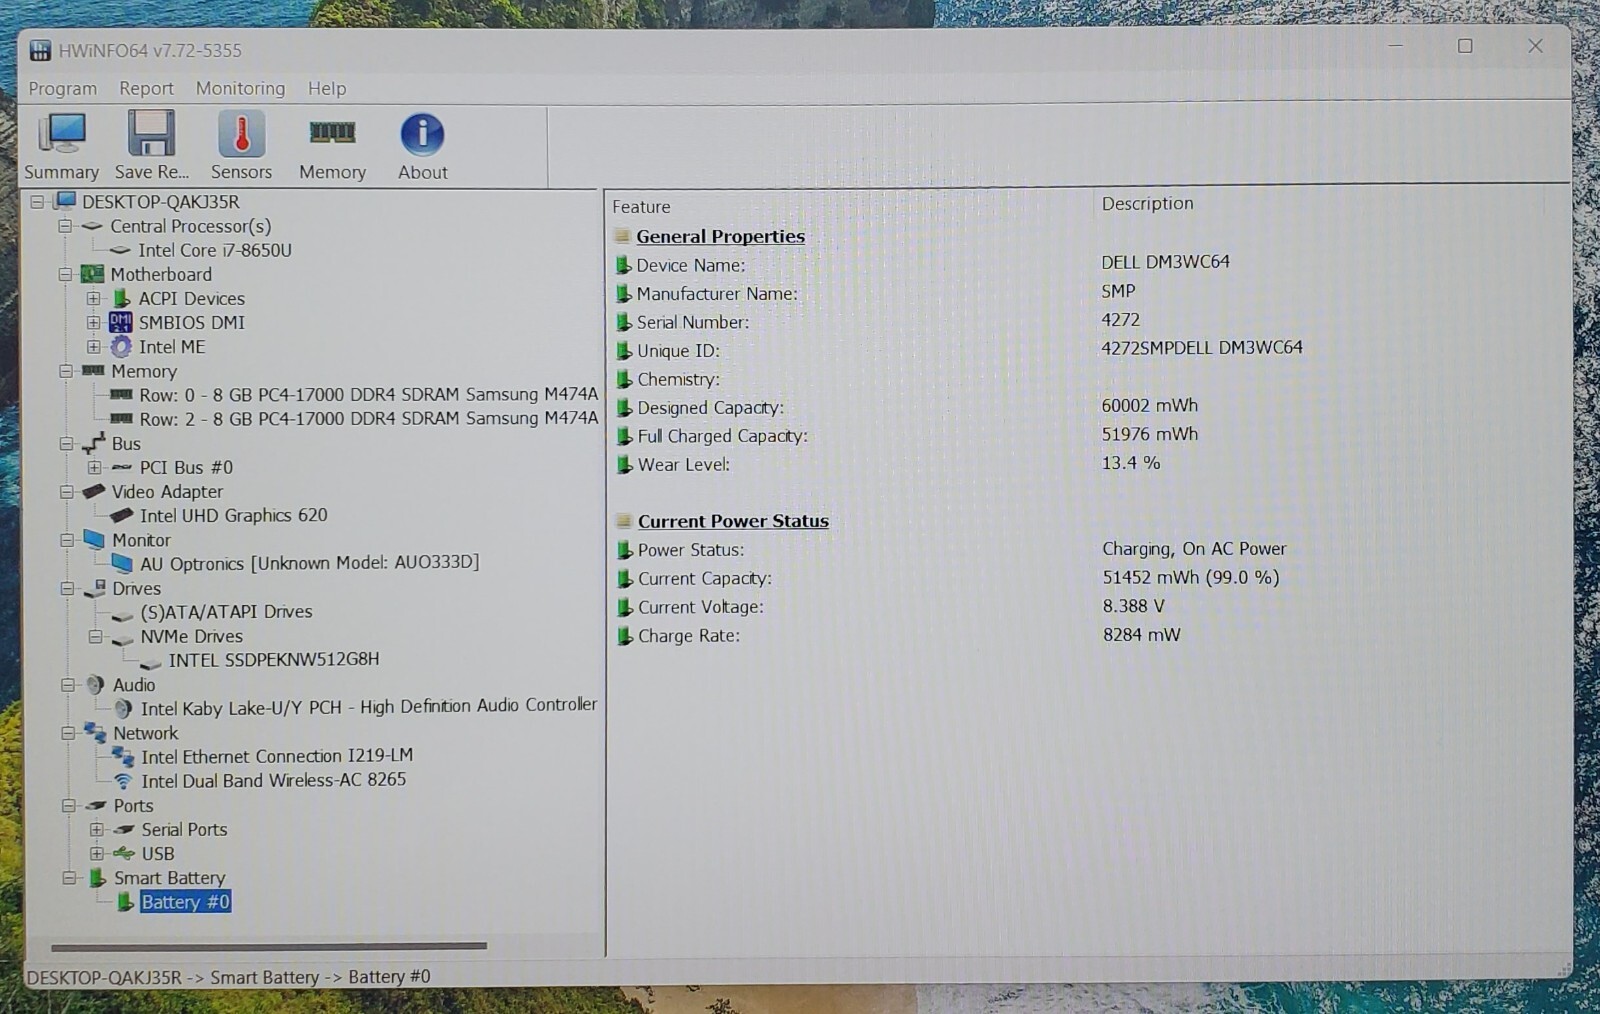Image resolution: width=1600 pixels, height=1014 pixels.
Task: Click the Monitor icon in tree
Action: click(94, 539)
